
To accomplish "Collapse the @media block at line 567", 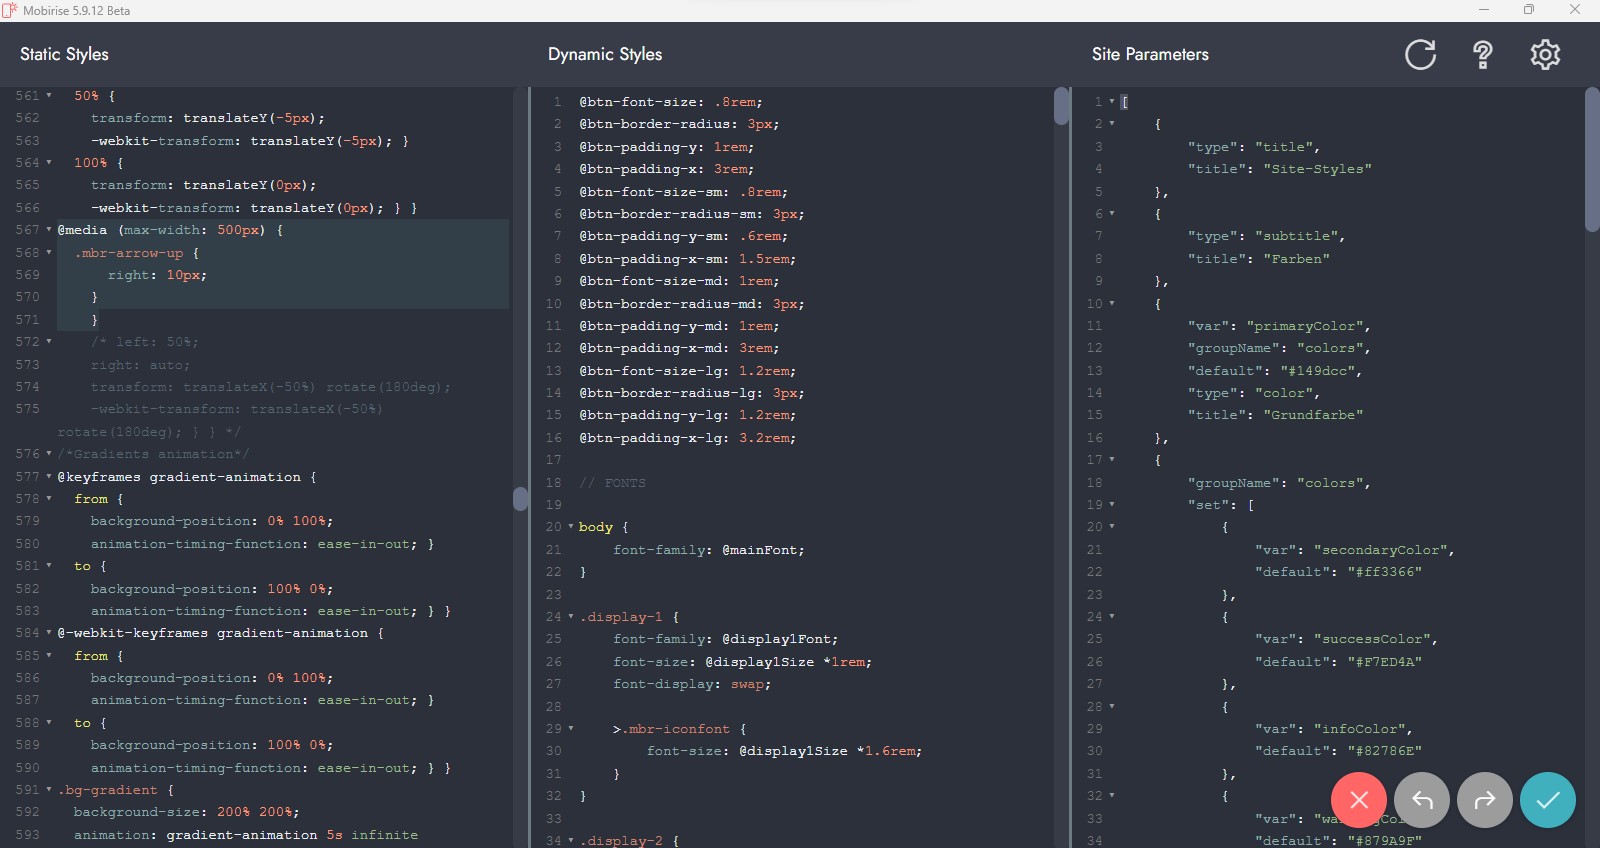I will pyautogui.click(x=49, y=230).
